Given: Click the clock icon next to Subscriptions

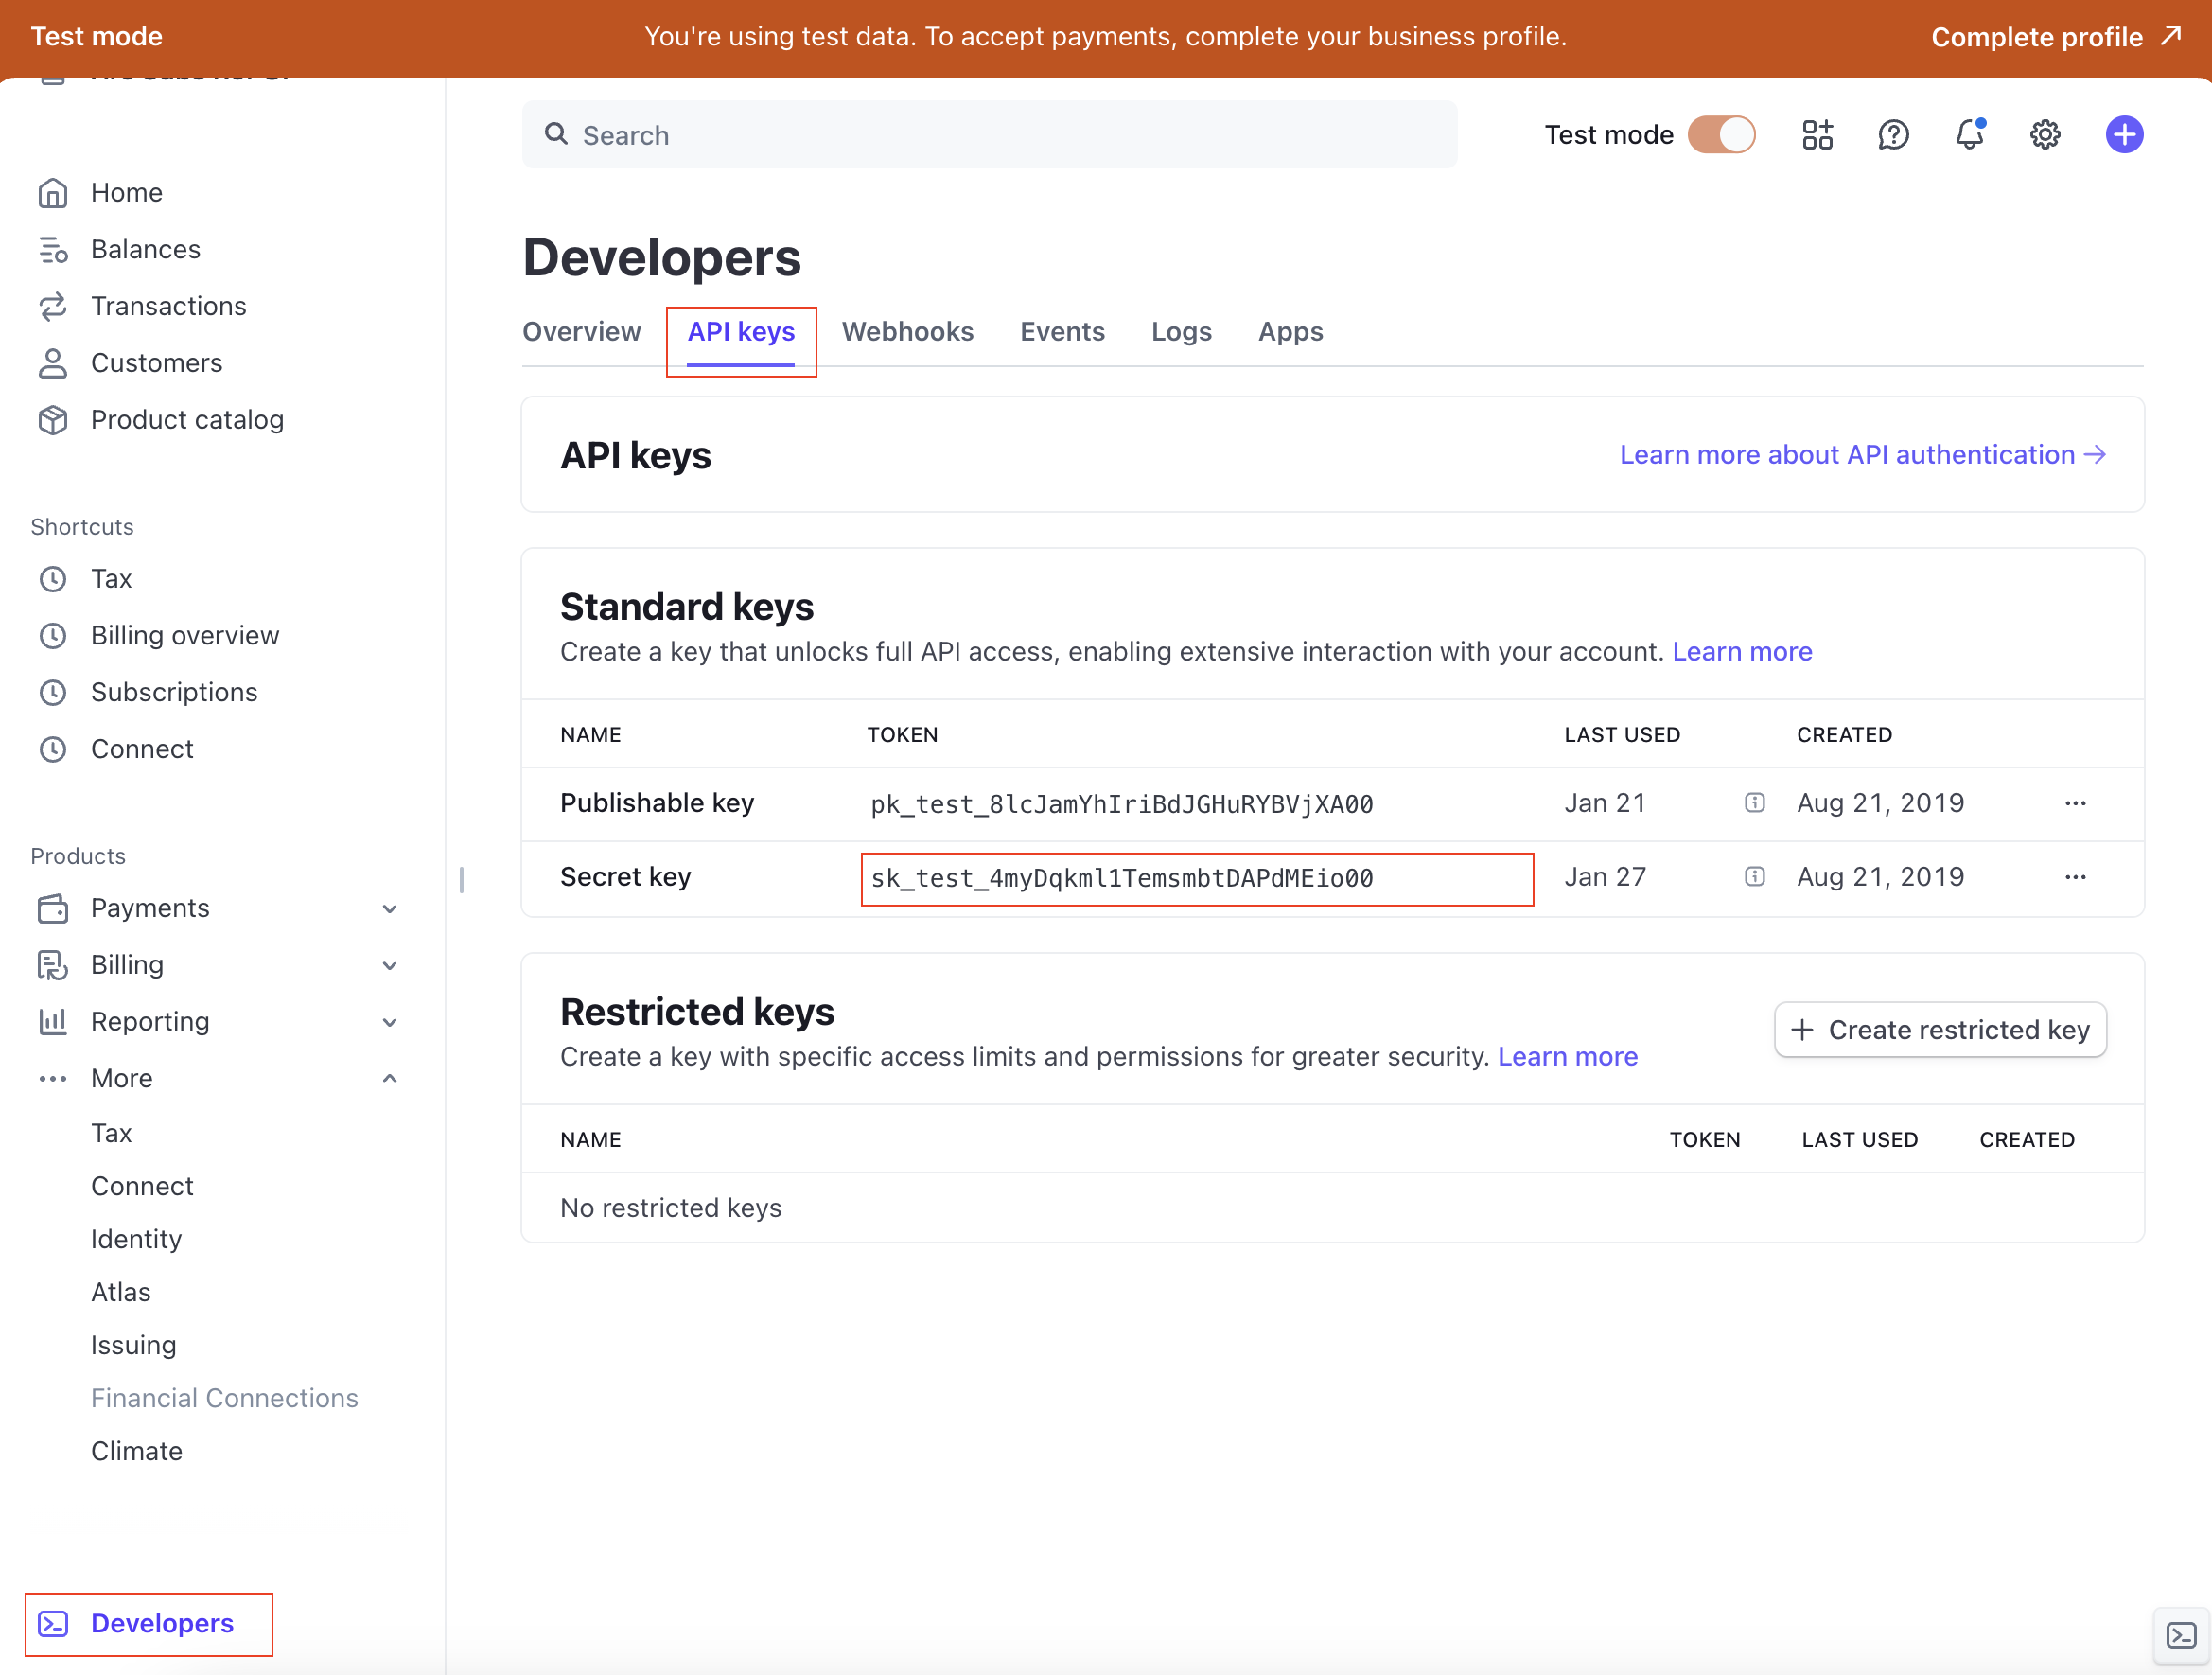Looking at the screenshot, I should [x=53, y=693].
